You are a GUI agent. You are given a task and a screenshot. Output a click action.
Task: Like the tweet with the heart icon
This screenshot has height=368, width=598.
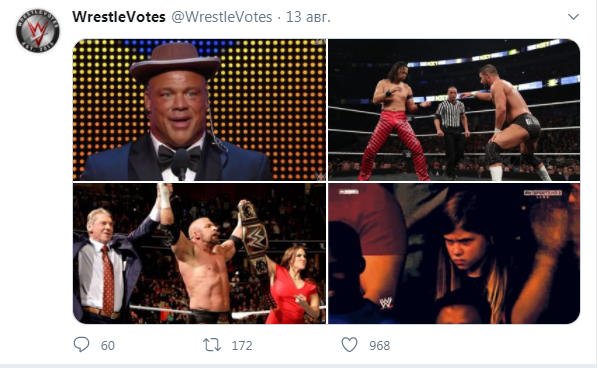pos(349,345)
